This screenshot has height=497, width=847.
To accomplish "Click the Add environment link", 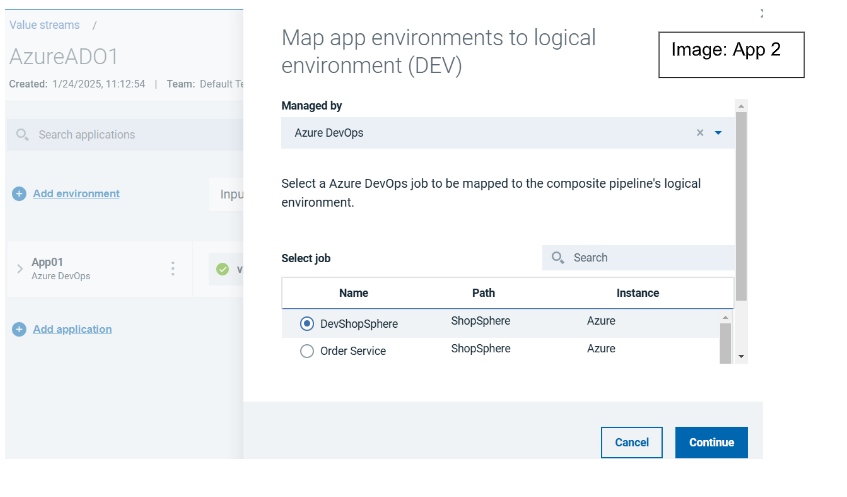I will (x=76, y=194).
